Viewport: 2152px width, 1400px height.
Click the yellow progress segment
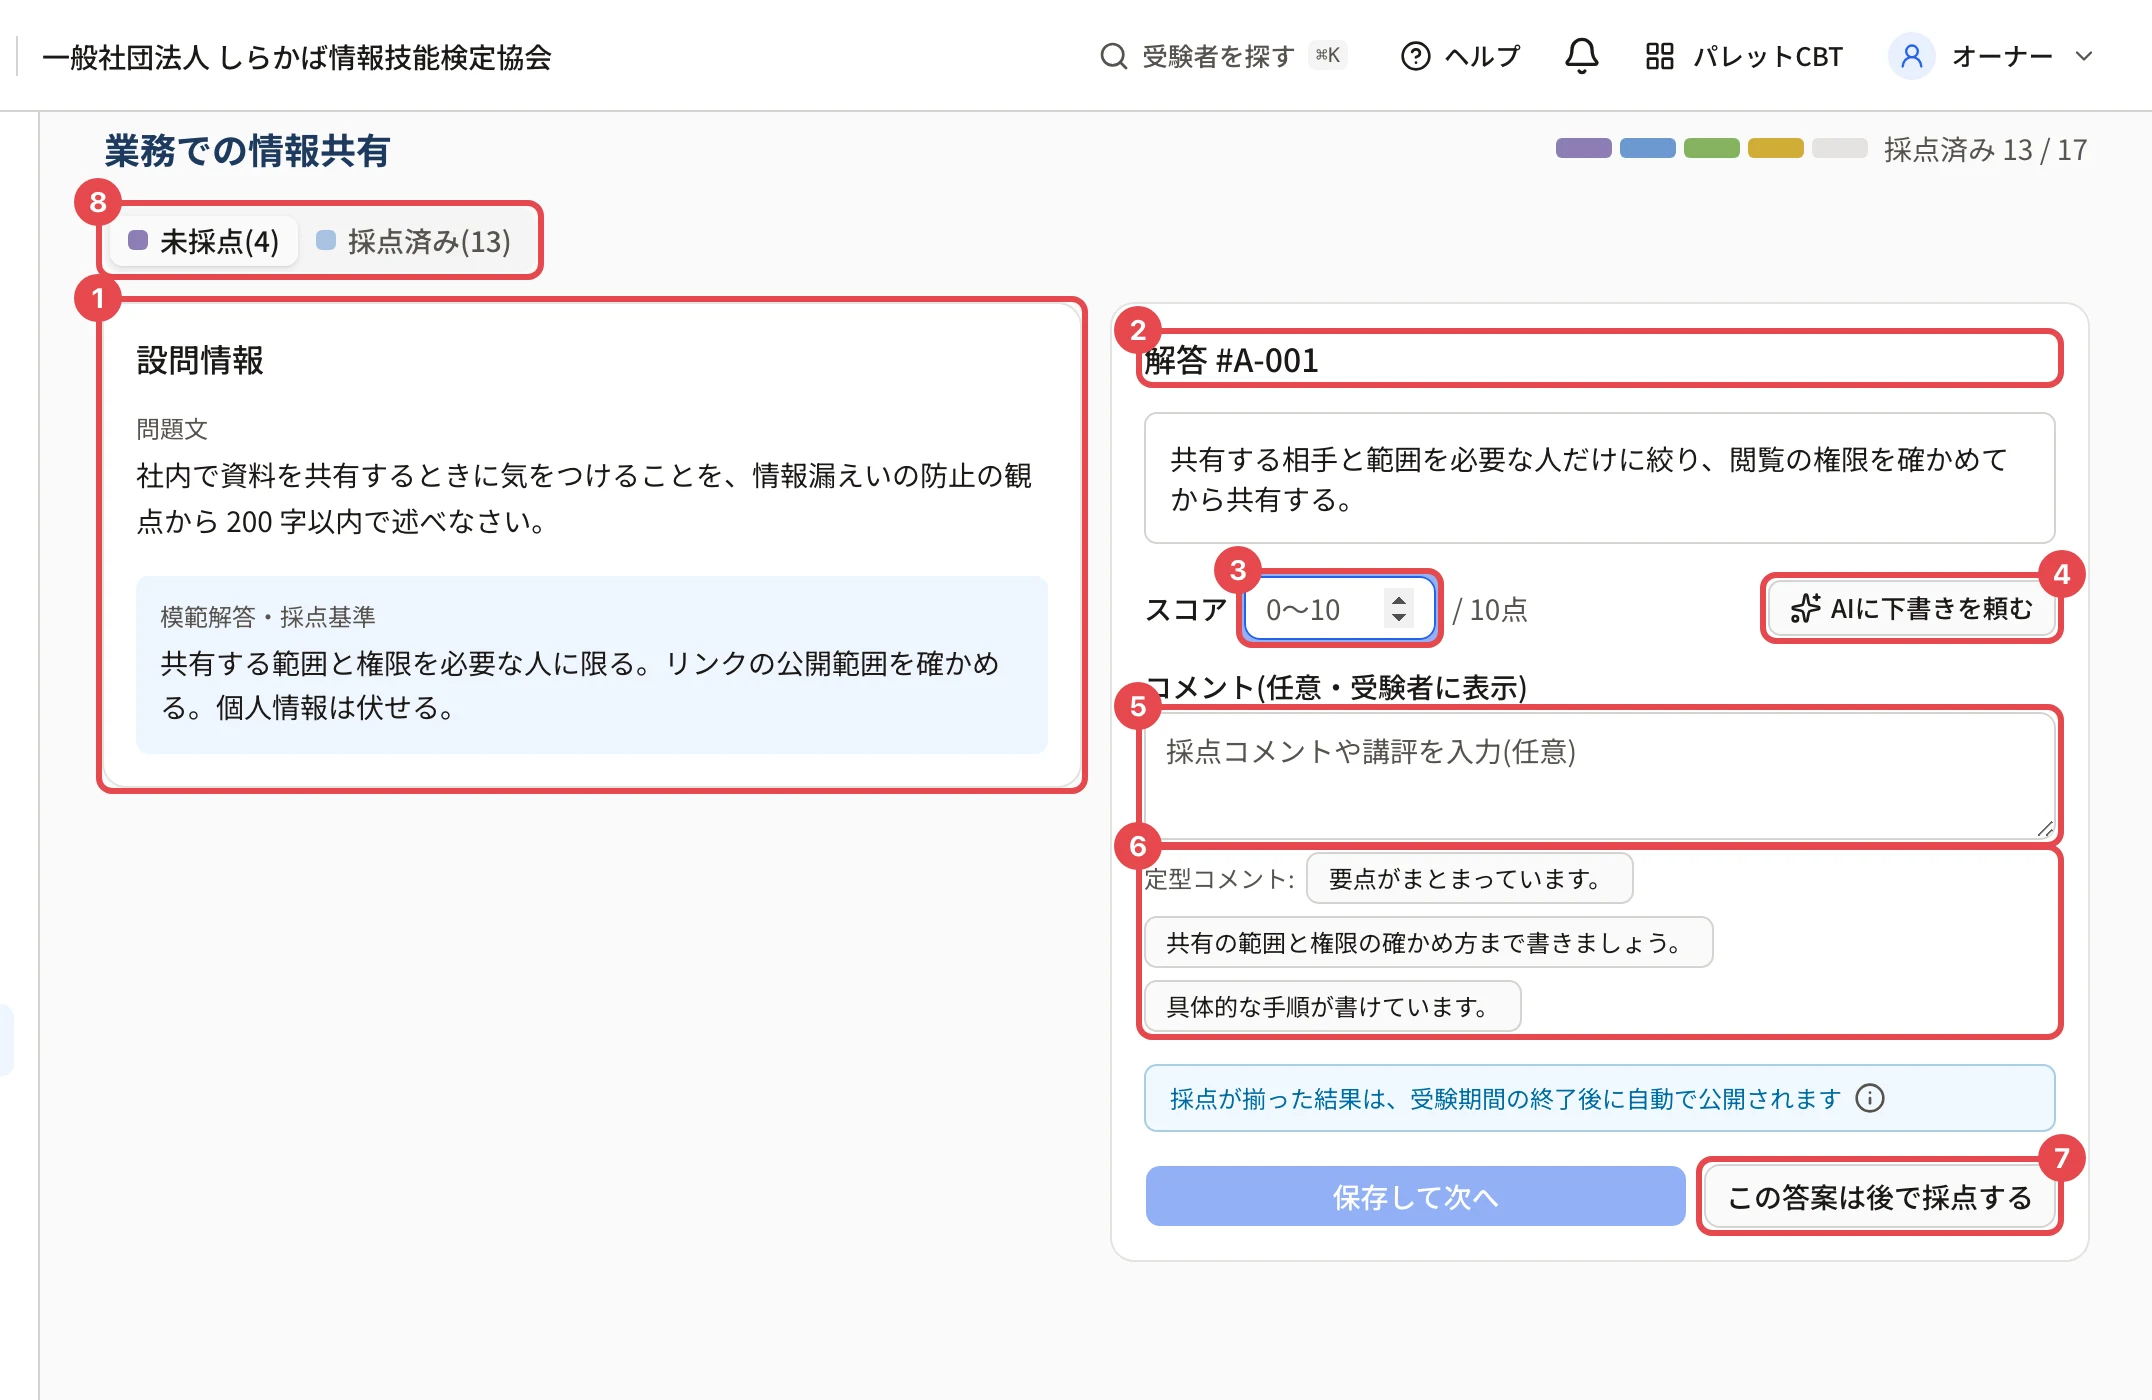[1776, 148]
